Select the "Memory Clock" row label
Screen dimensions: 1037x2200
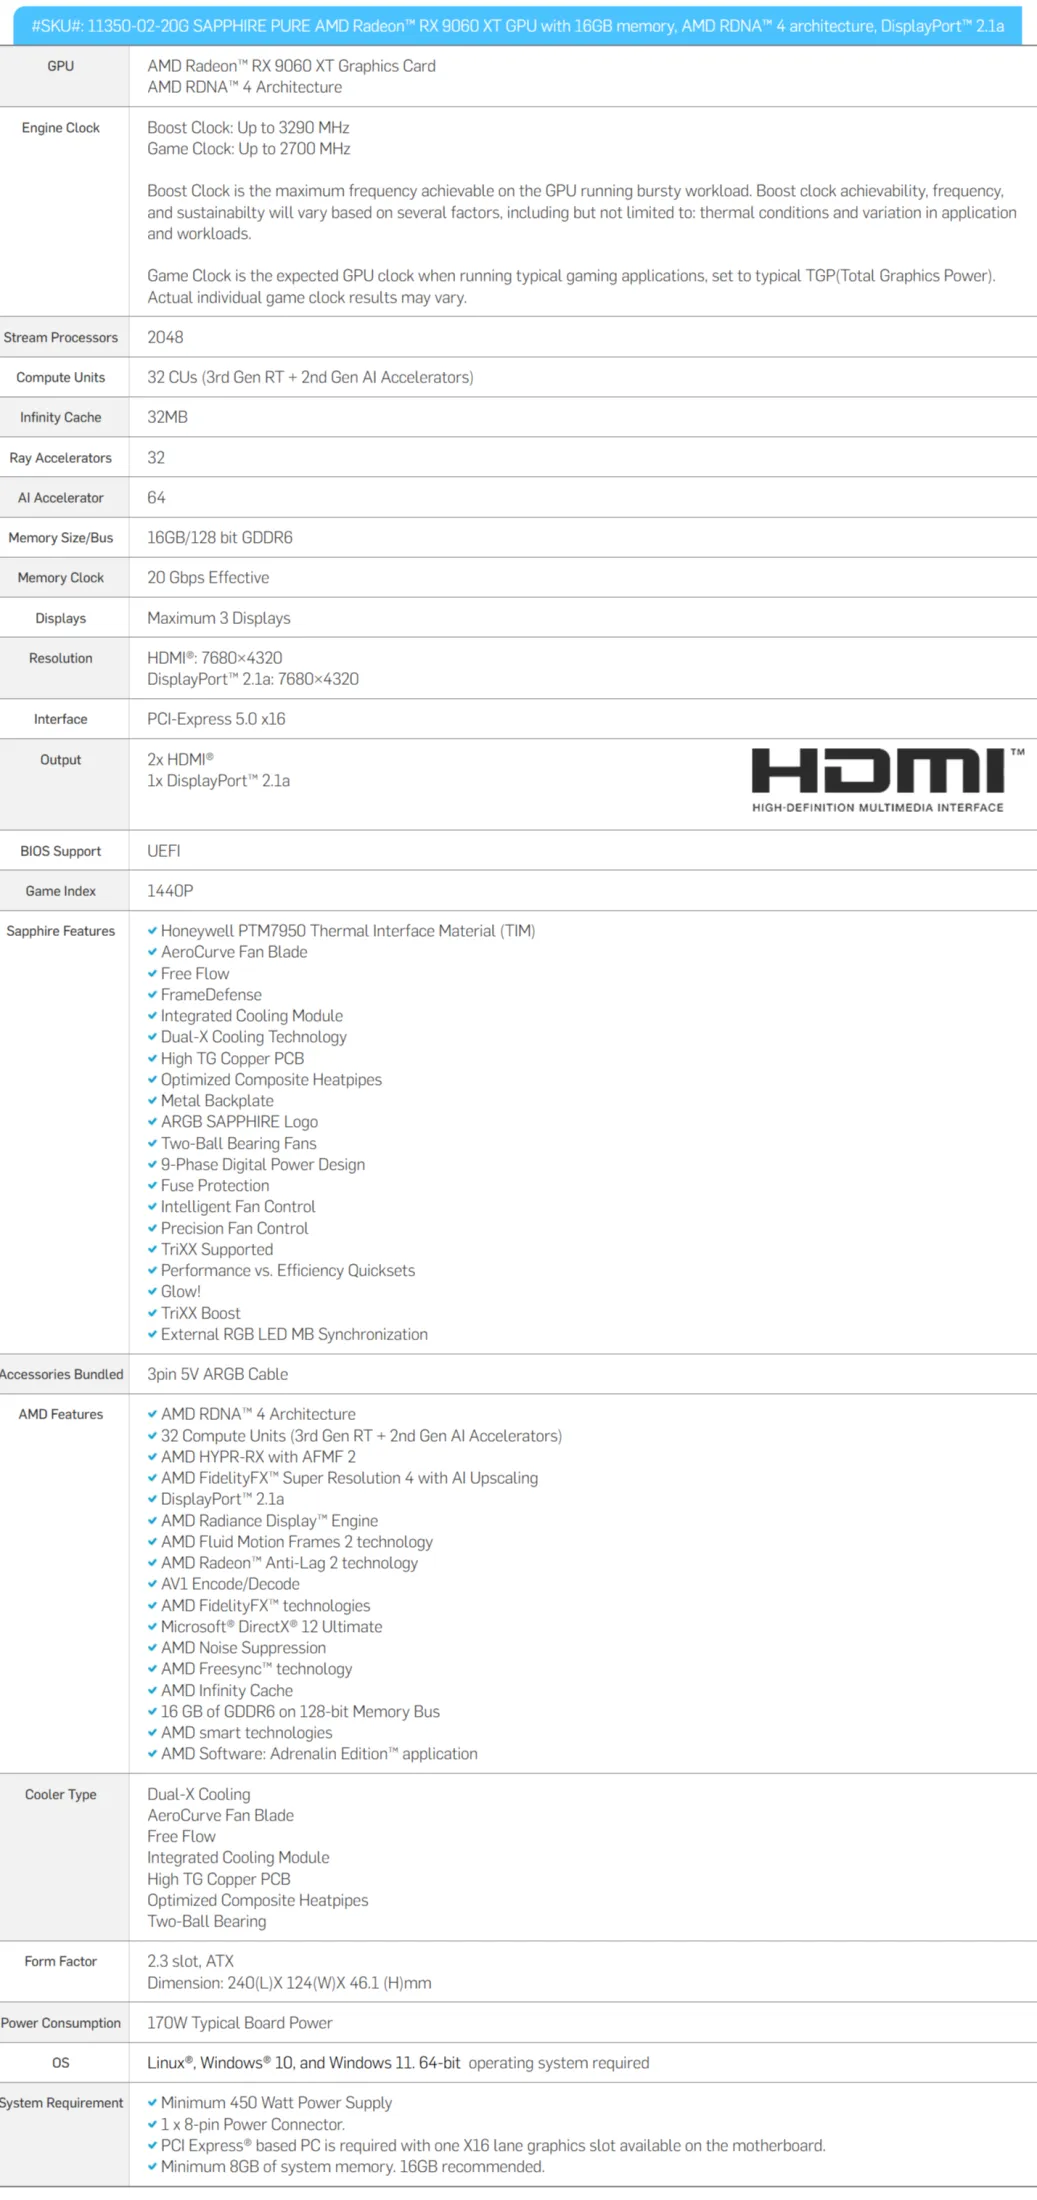pos(61,578)
